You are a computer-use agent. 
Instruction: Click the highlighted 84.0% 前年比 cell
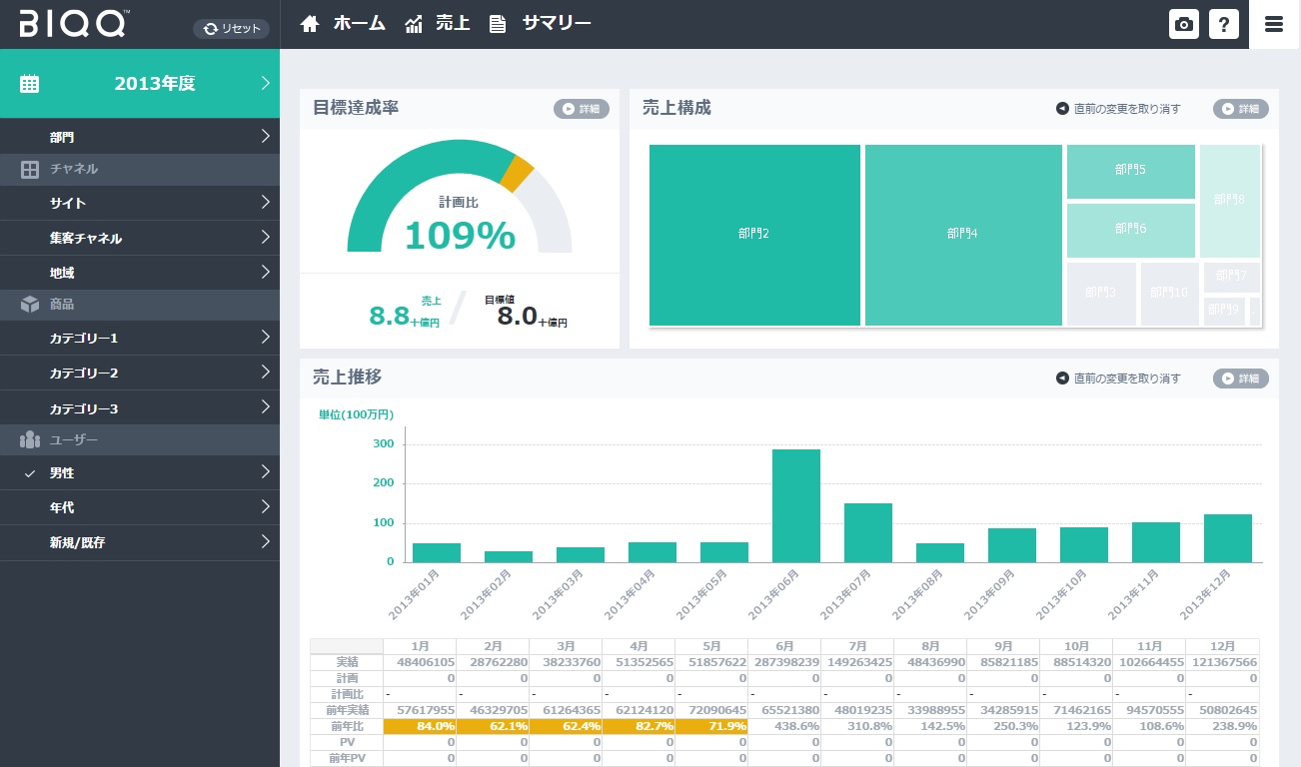(420, 726)
